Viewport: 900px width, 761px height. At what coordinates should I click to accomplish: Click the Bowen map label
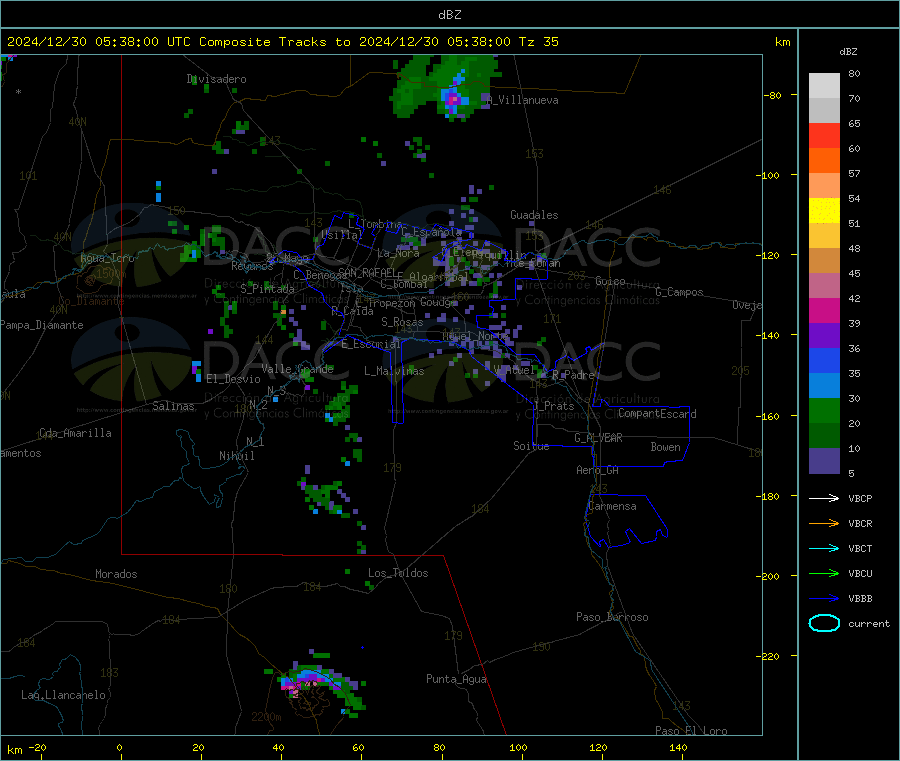(665, 447)
